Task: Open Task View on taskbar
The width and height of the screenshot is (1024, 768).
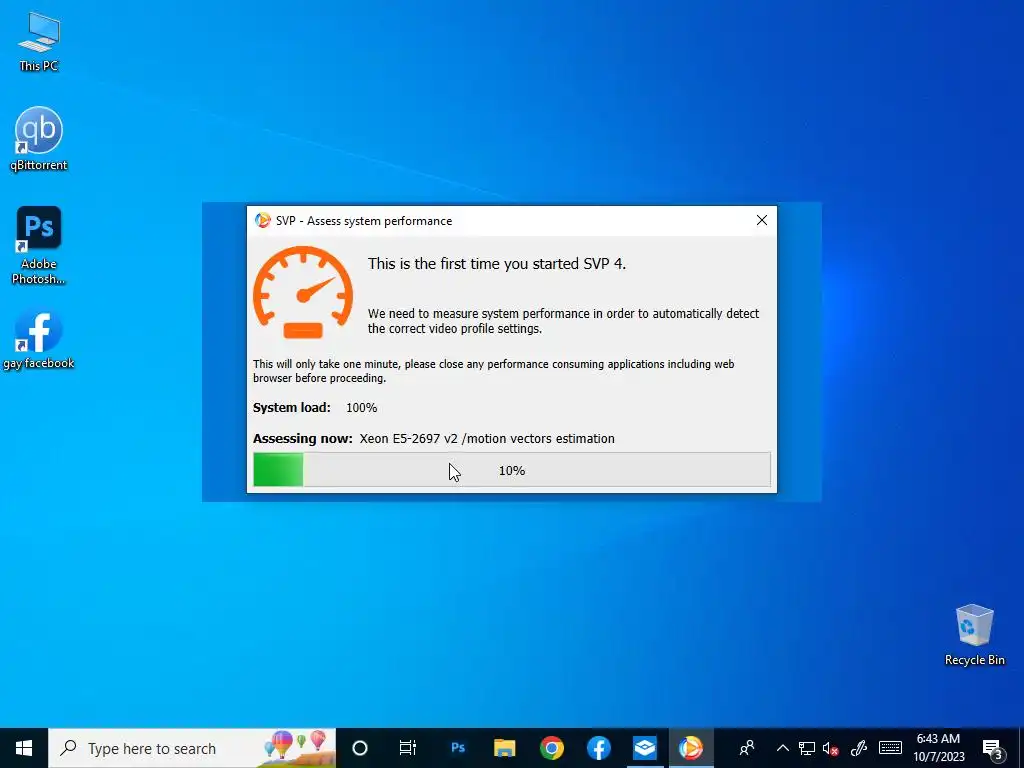Action: point(408,748)
